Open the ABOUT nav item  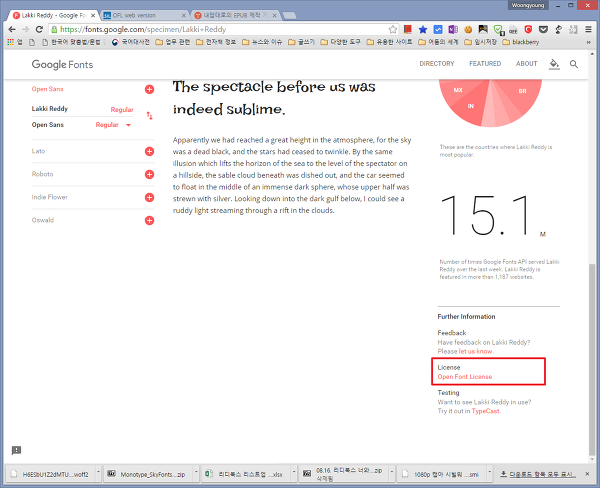click(x=526, y=64)
